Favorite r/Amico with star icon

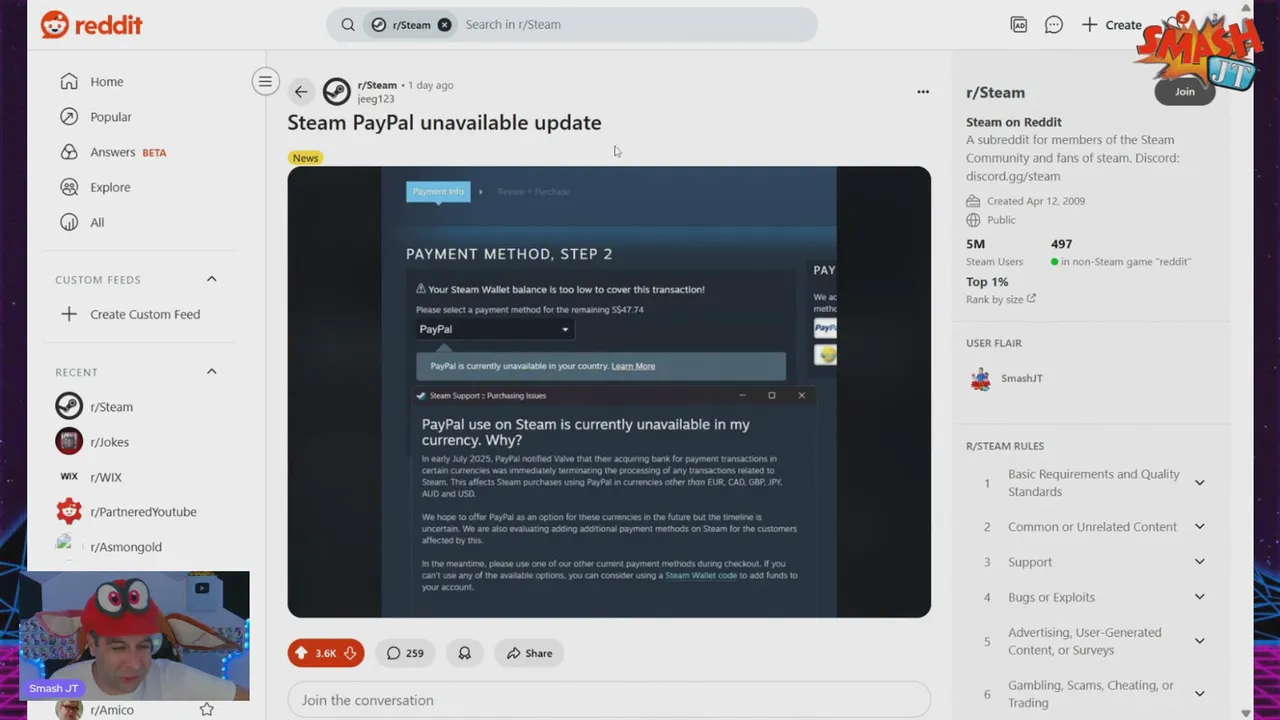206,710
